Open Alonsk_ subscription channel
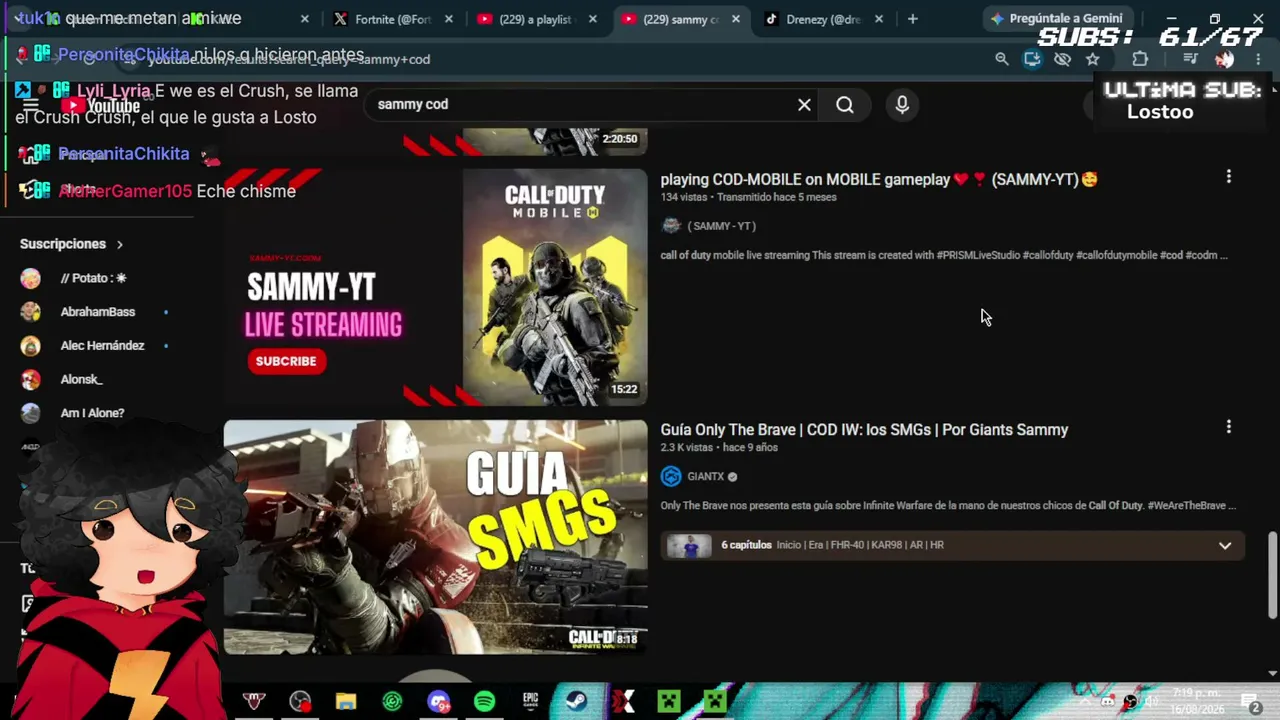Image resolution: width=1280 pixels, height=720 pixels. [80, 380]
